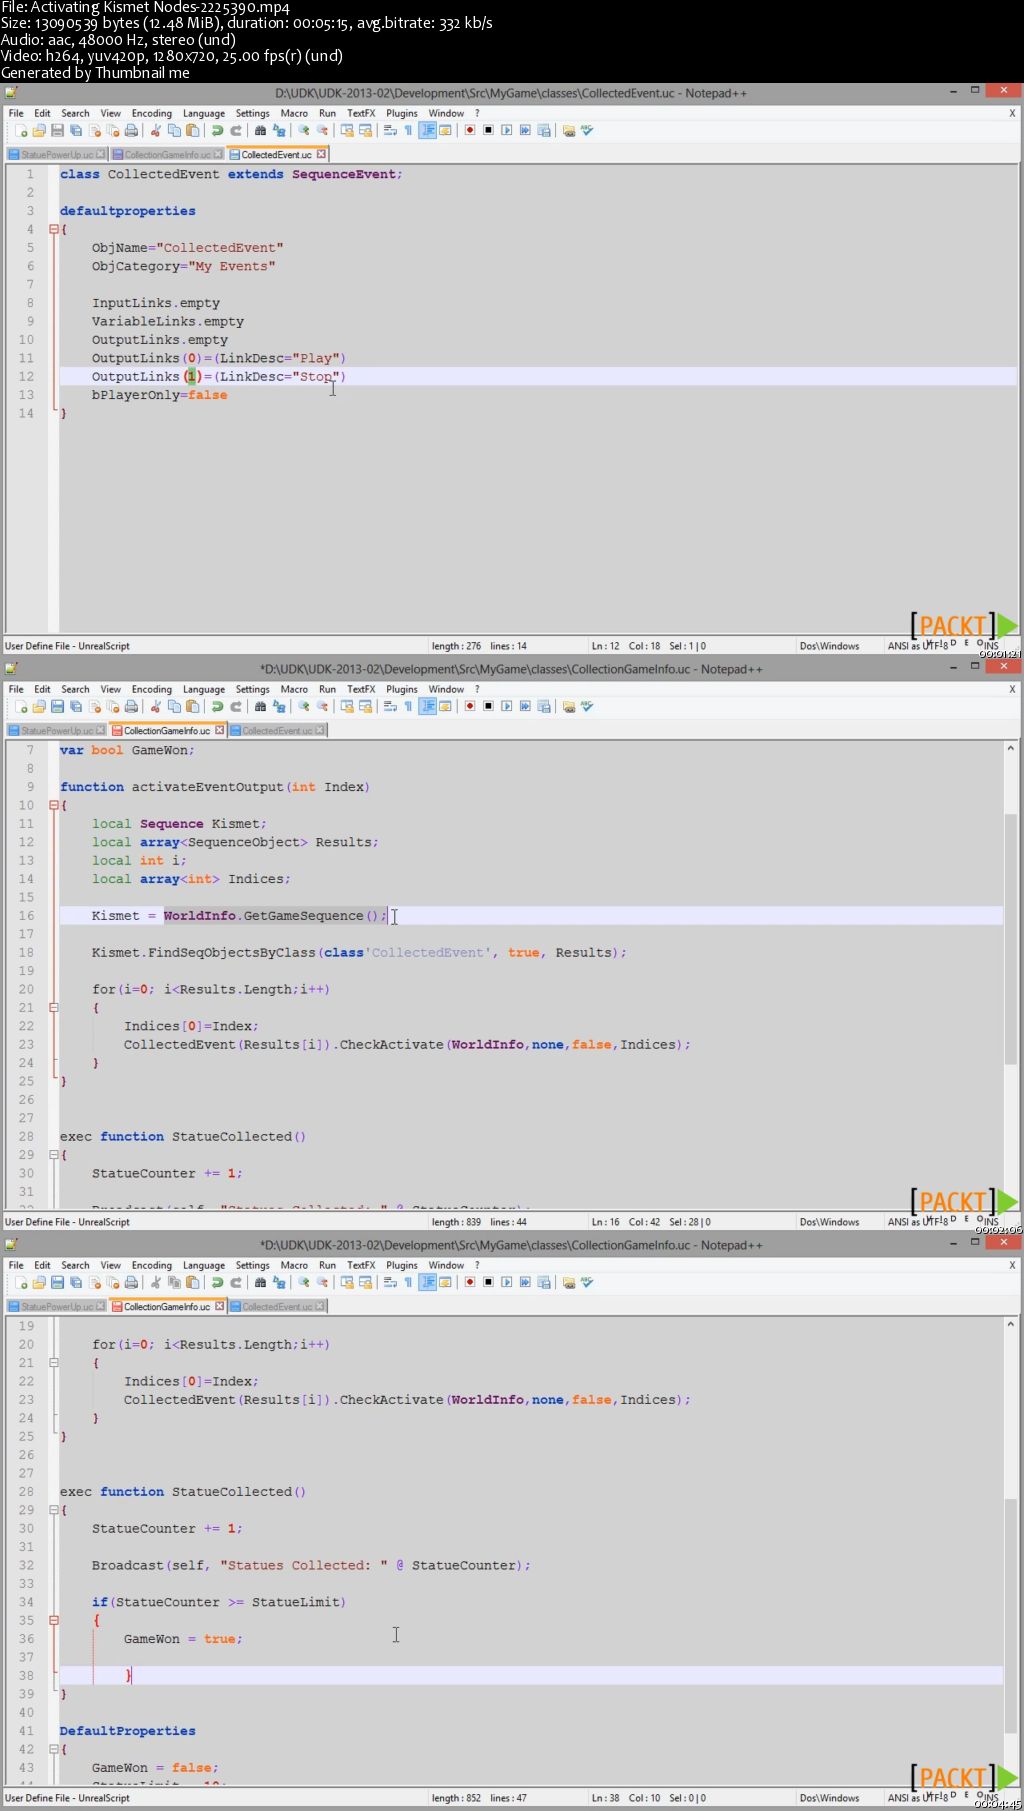The height and width of the screenshot is (1811, 1024).
Task: Toggle Word Wrap in middle window toolbar
Action: tap(390, 707)
